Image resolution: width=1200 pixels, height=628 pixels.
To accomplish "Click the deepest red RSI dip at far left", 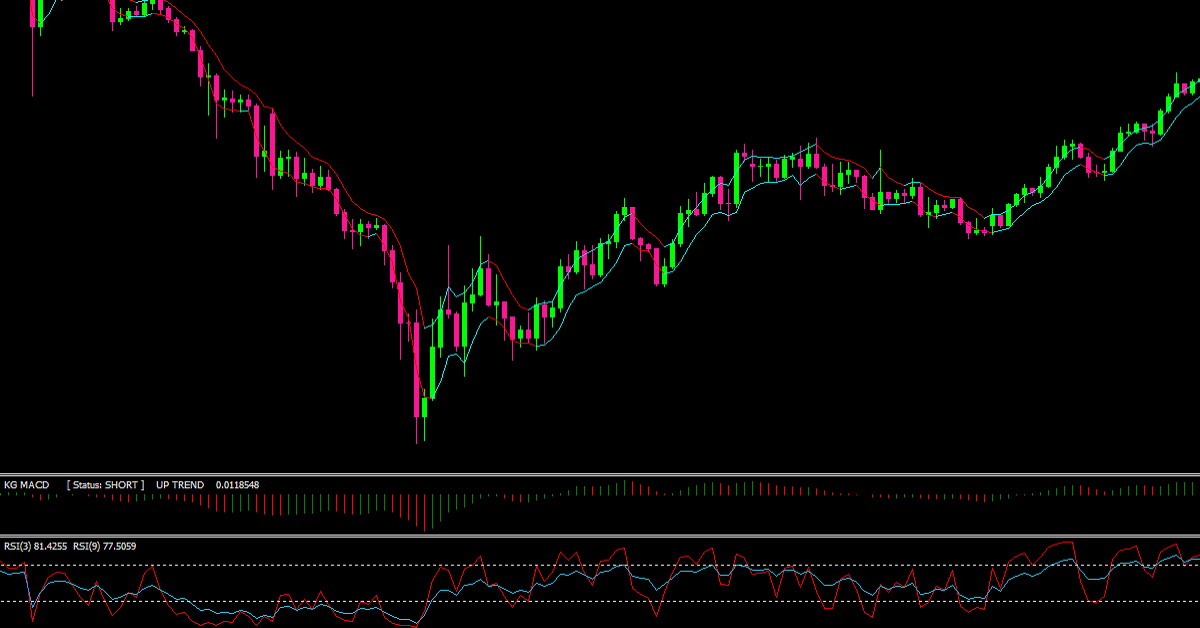I will point(32,615).
